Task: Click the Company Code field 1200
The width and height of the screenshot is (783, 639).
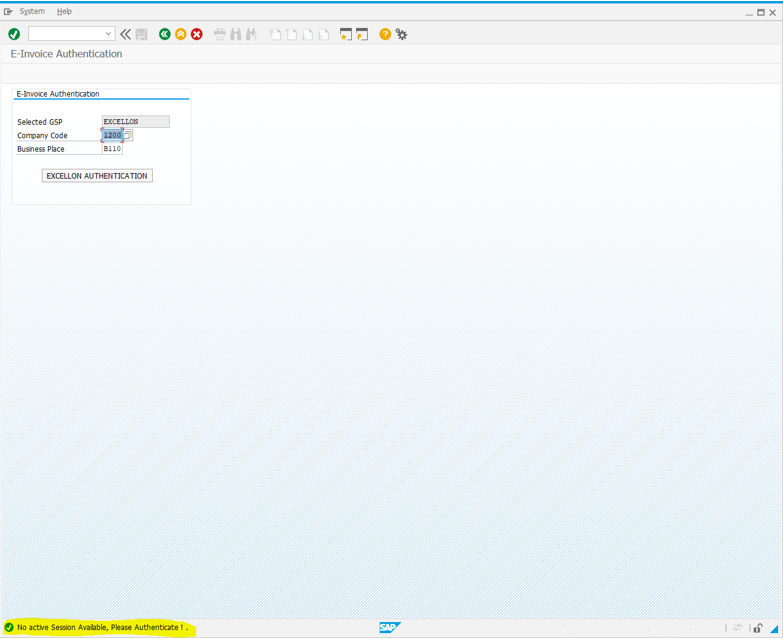Action: 112,135
